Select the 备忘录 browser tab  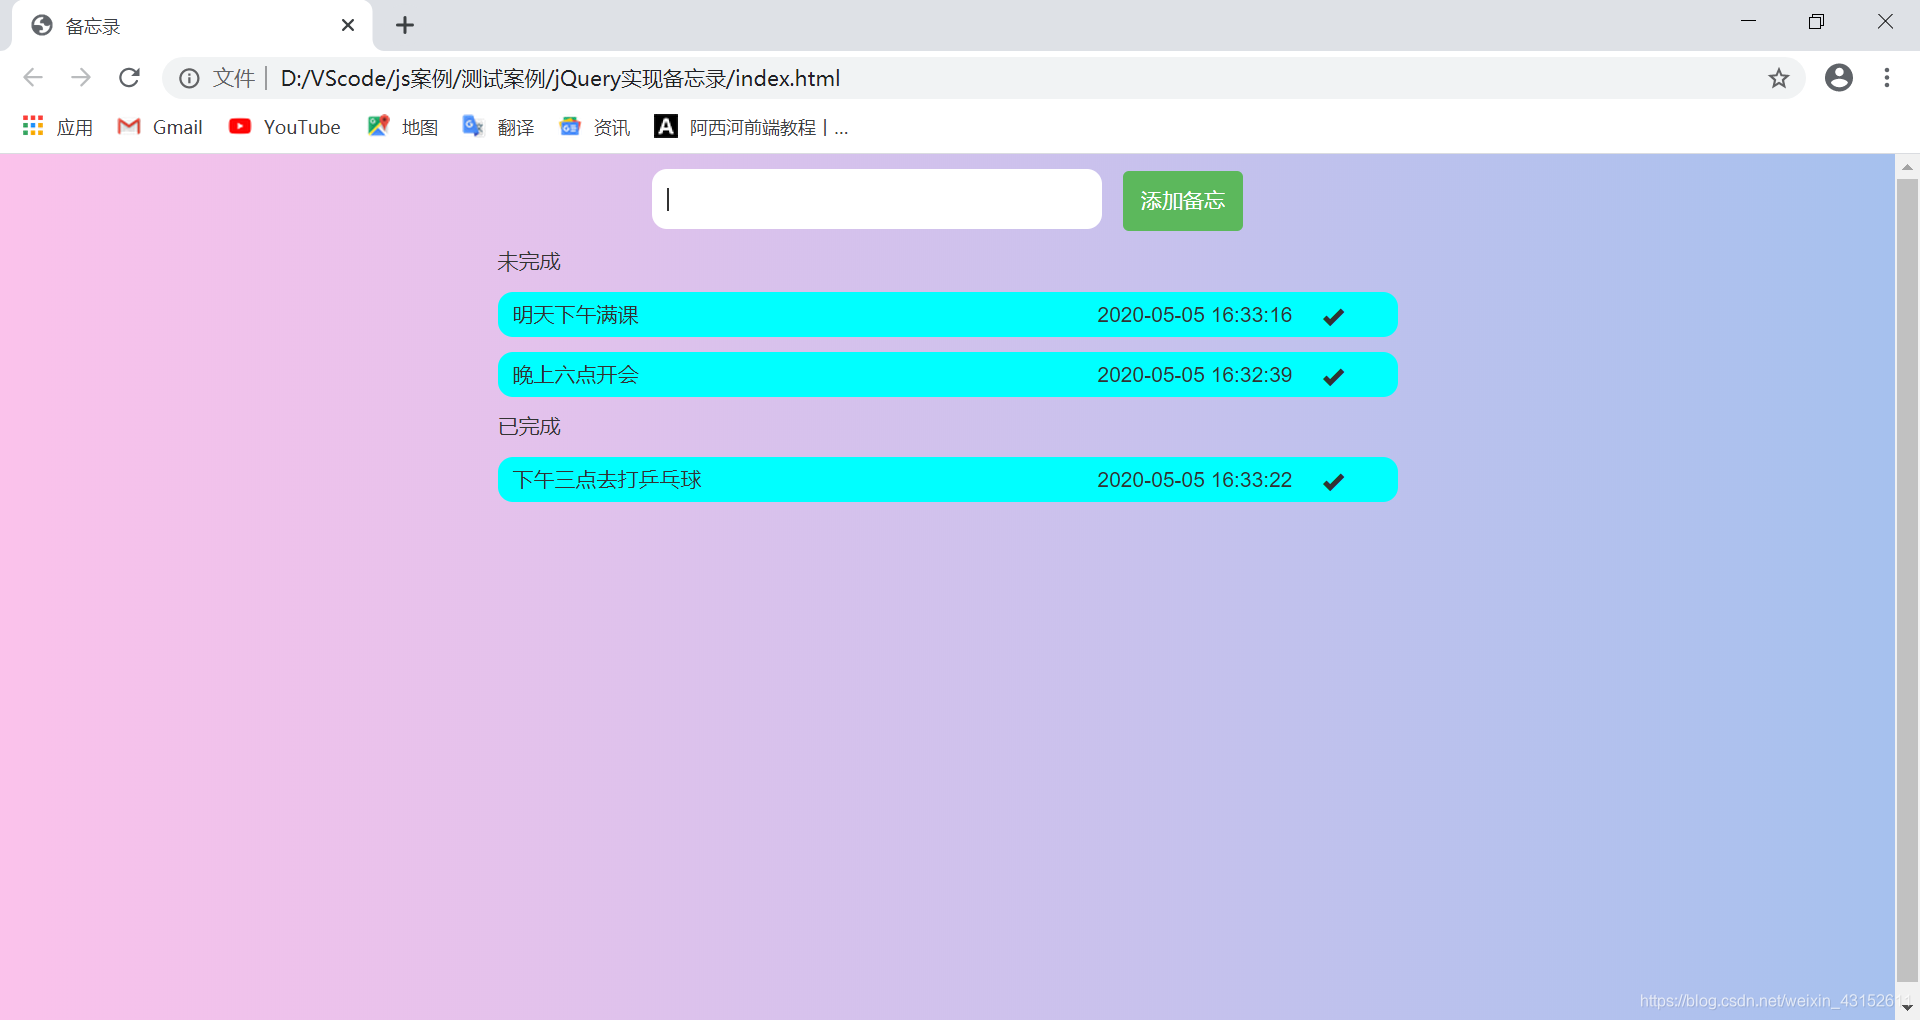coord(192,25)
